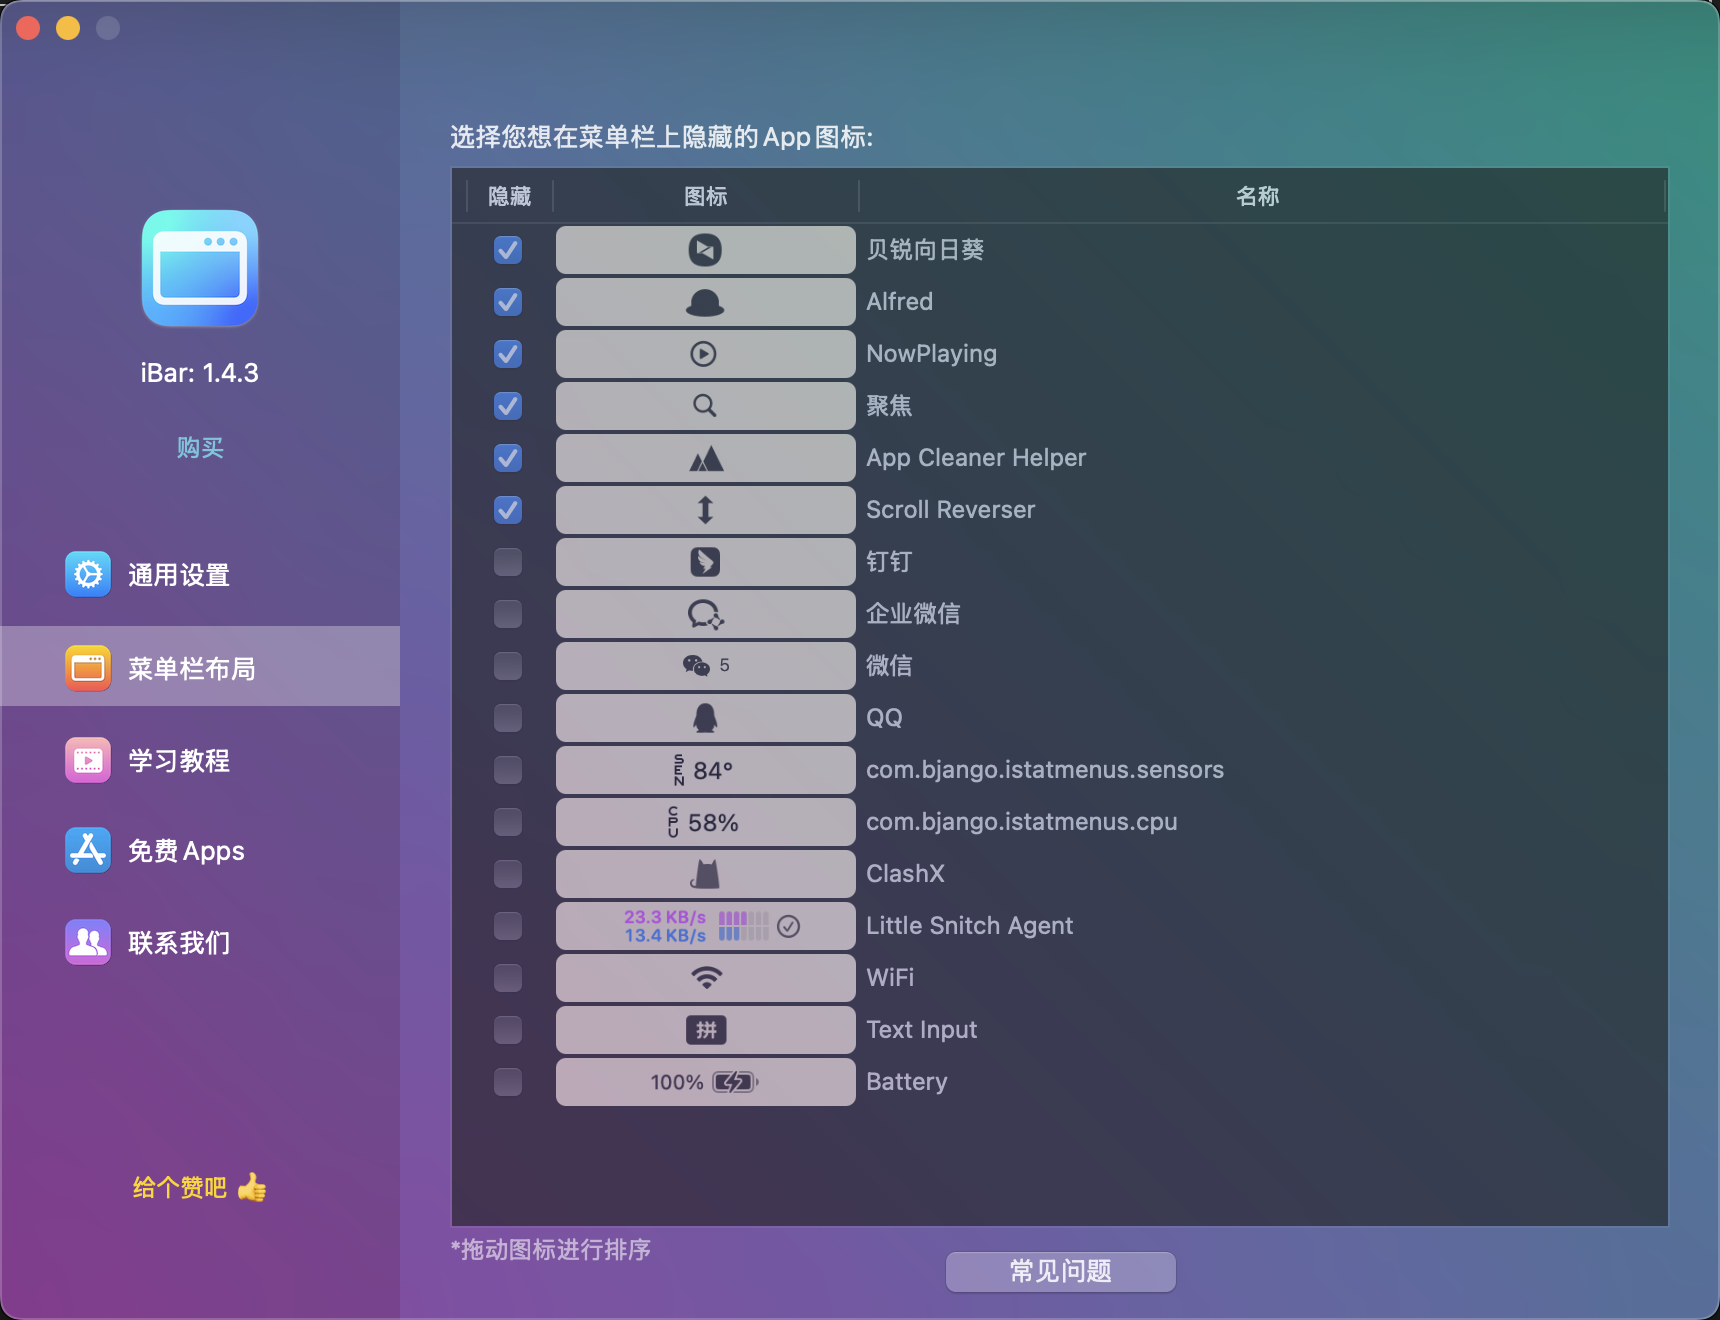The width and height of the screenshot is (1720, 1320).
Task: Click the com.bjango.istatmenus.cpu name text
Action: point(1021,822)
